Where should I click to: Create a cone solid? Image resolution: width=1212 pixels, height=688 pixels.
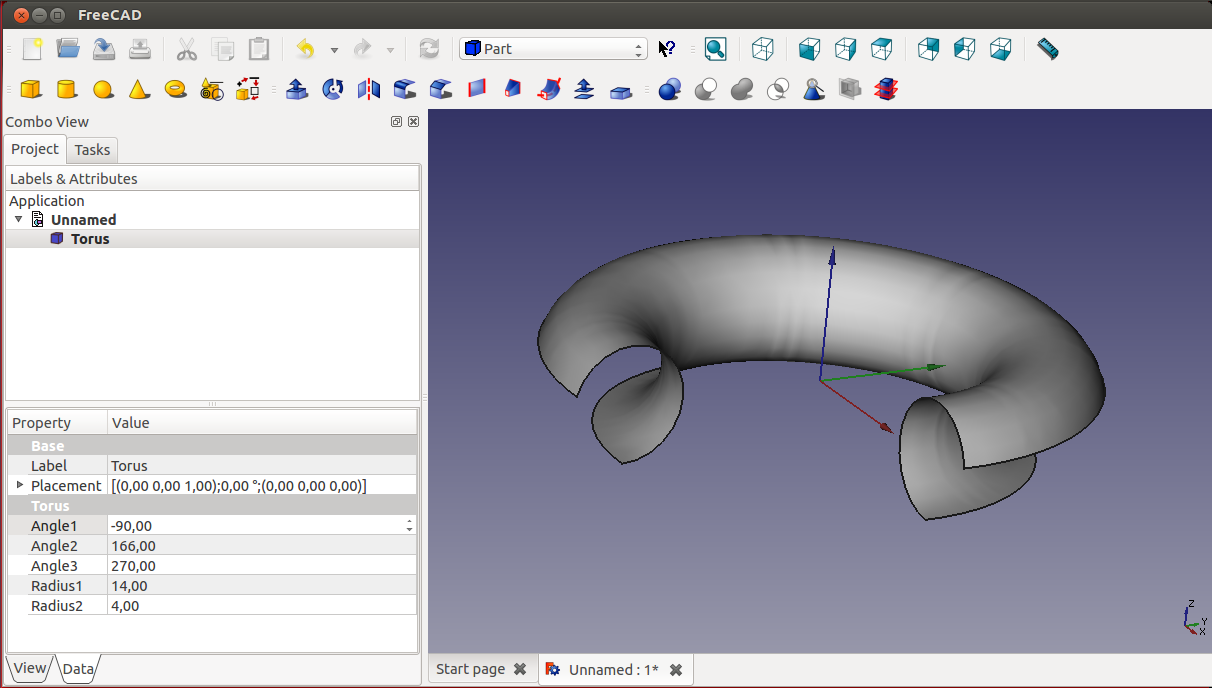pyautogui.click(x=139, y=89)
